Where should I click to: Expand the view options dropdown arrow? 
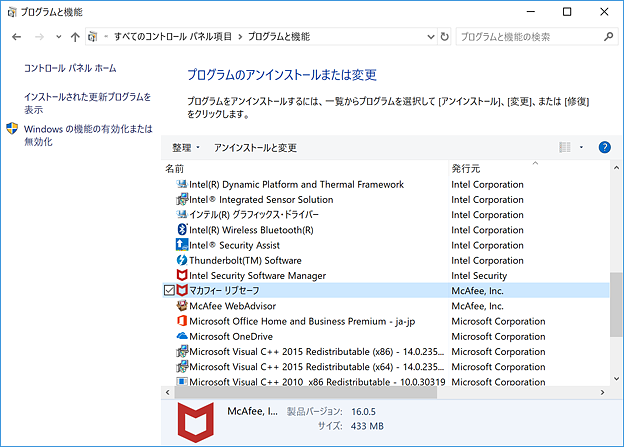581,147
